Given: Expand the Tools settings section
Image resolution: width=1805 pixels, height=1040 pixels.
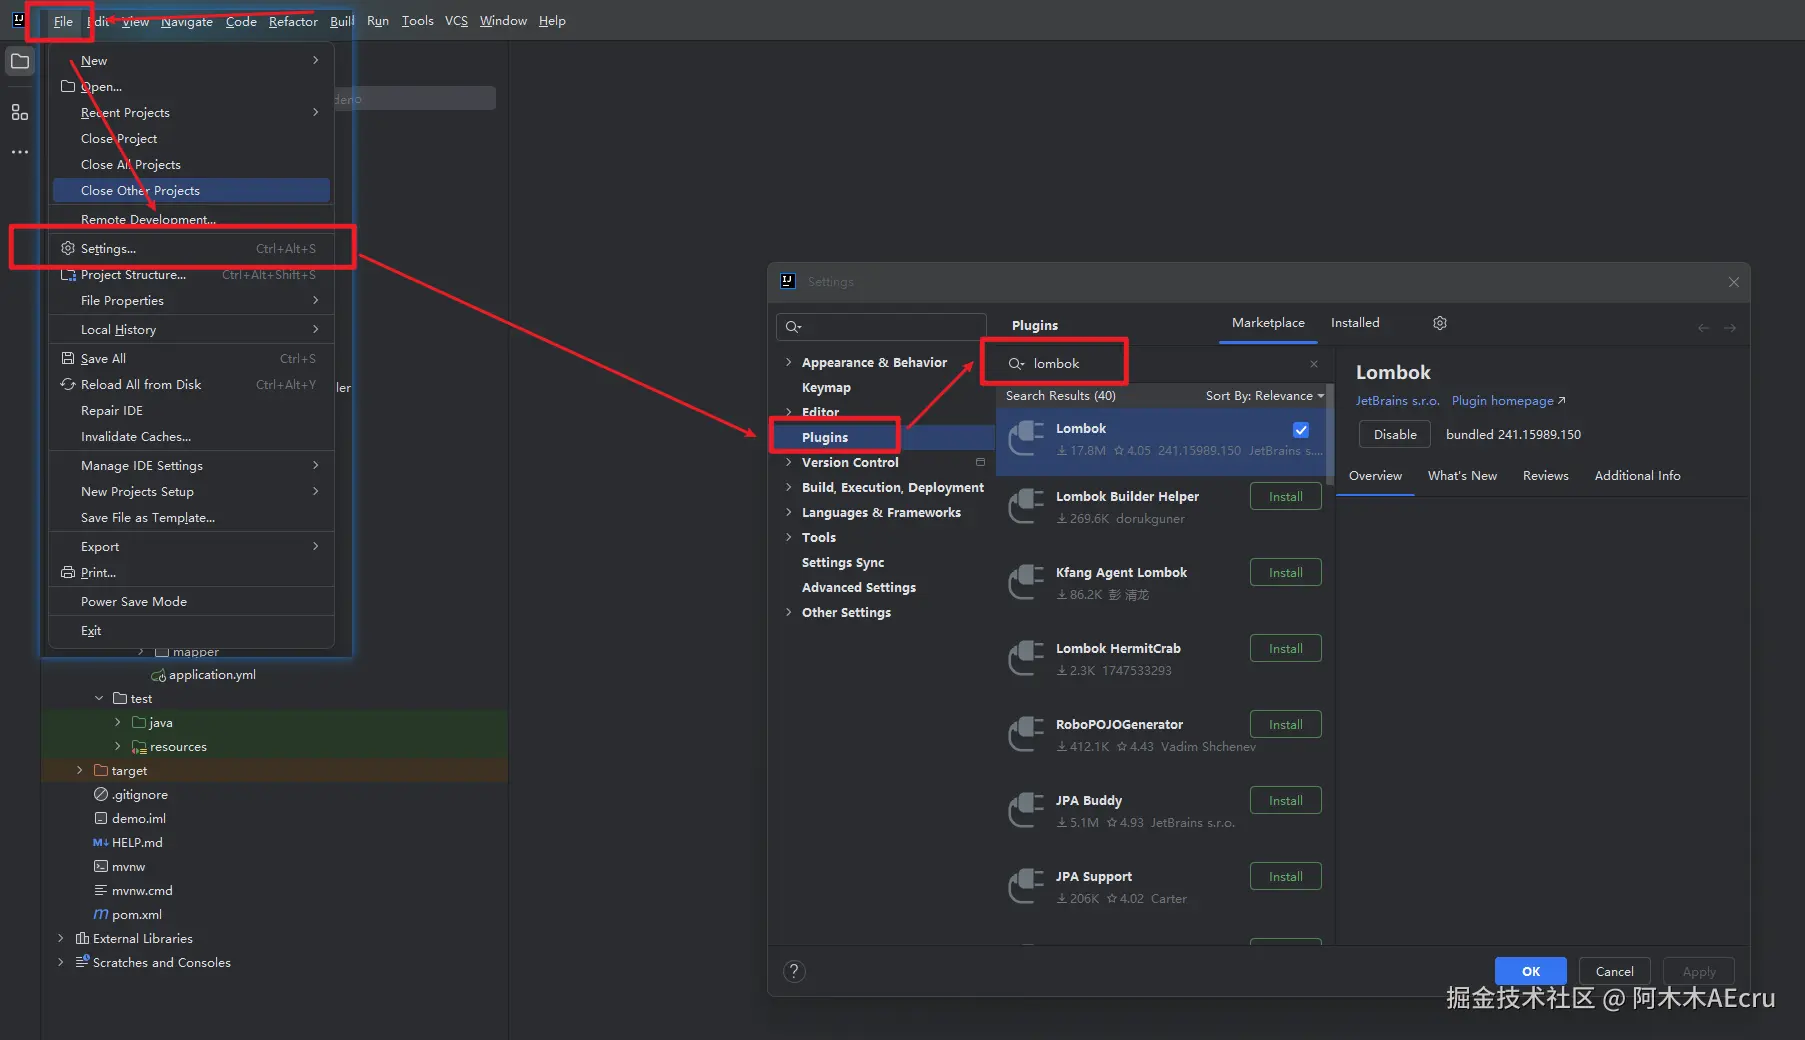Looking at the screenshot, I should 789,537.
